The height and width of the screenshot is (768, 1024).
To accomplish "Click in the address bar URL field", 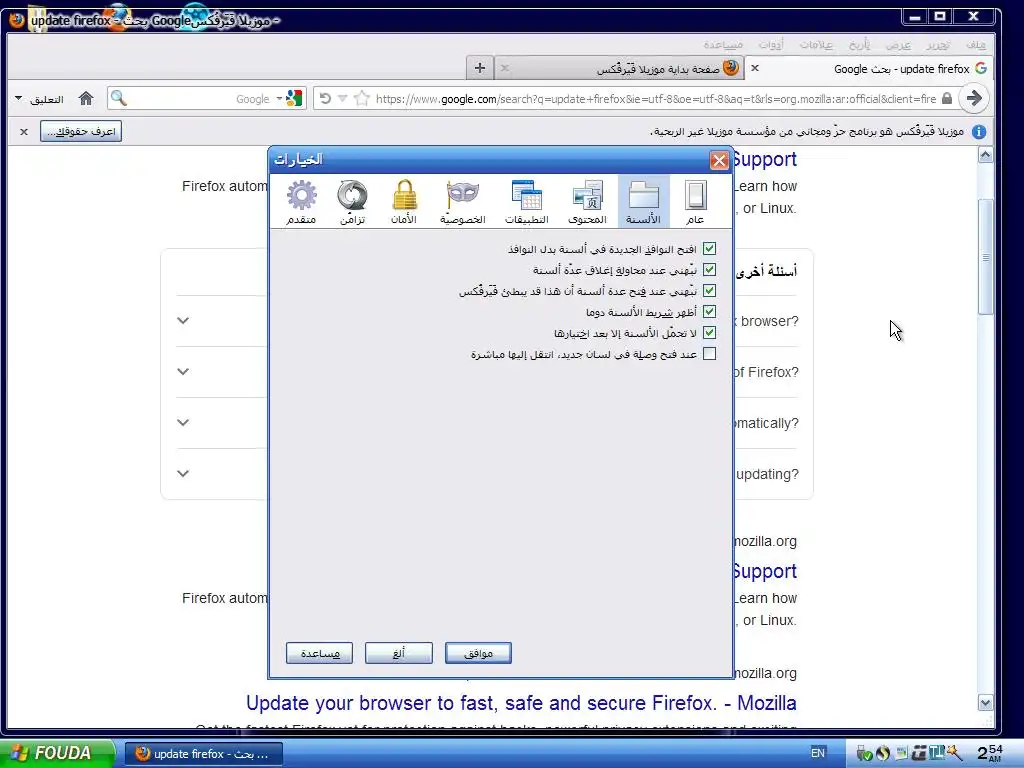I will coord(655,99).
